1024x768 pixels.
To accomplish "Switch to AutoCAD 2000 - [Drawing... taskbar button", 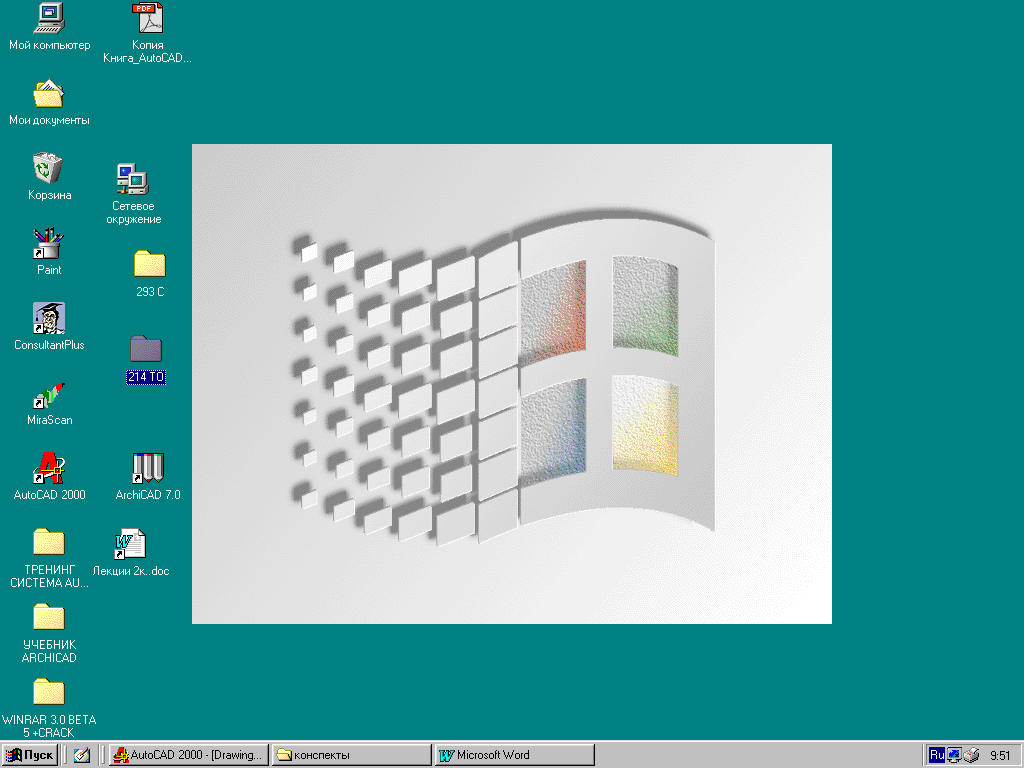I will click(189, 755).
